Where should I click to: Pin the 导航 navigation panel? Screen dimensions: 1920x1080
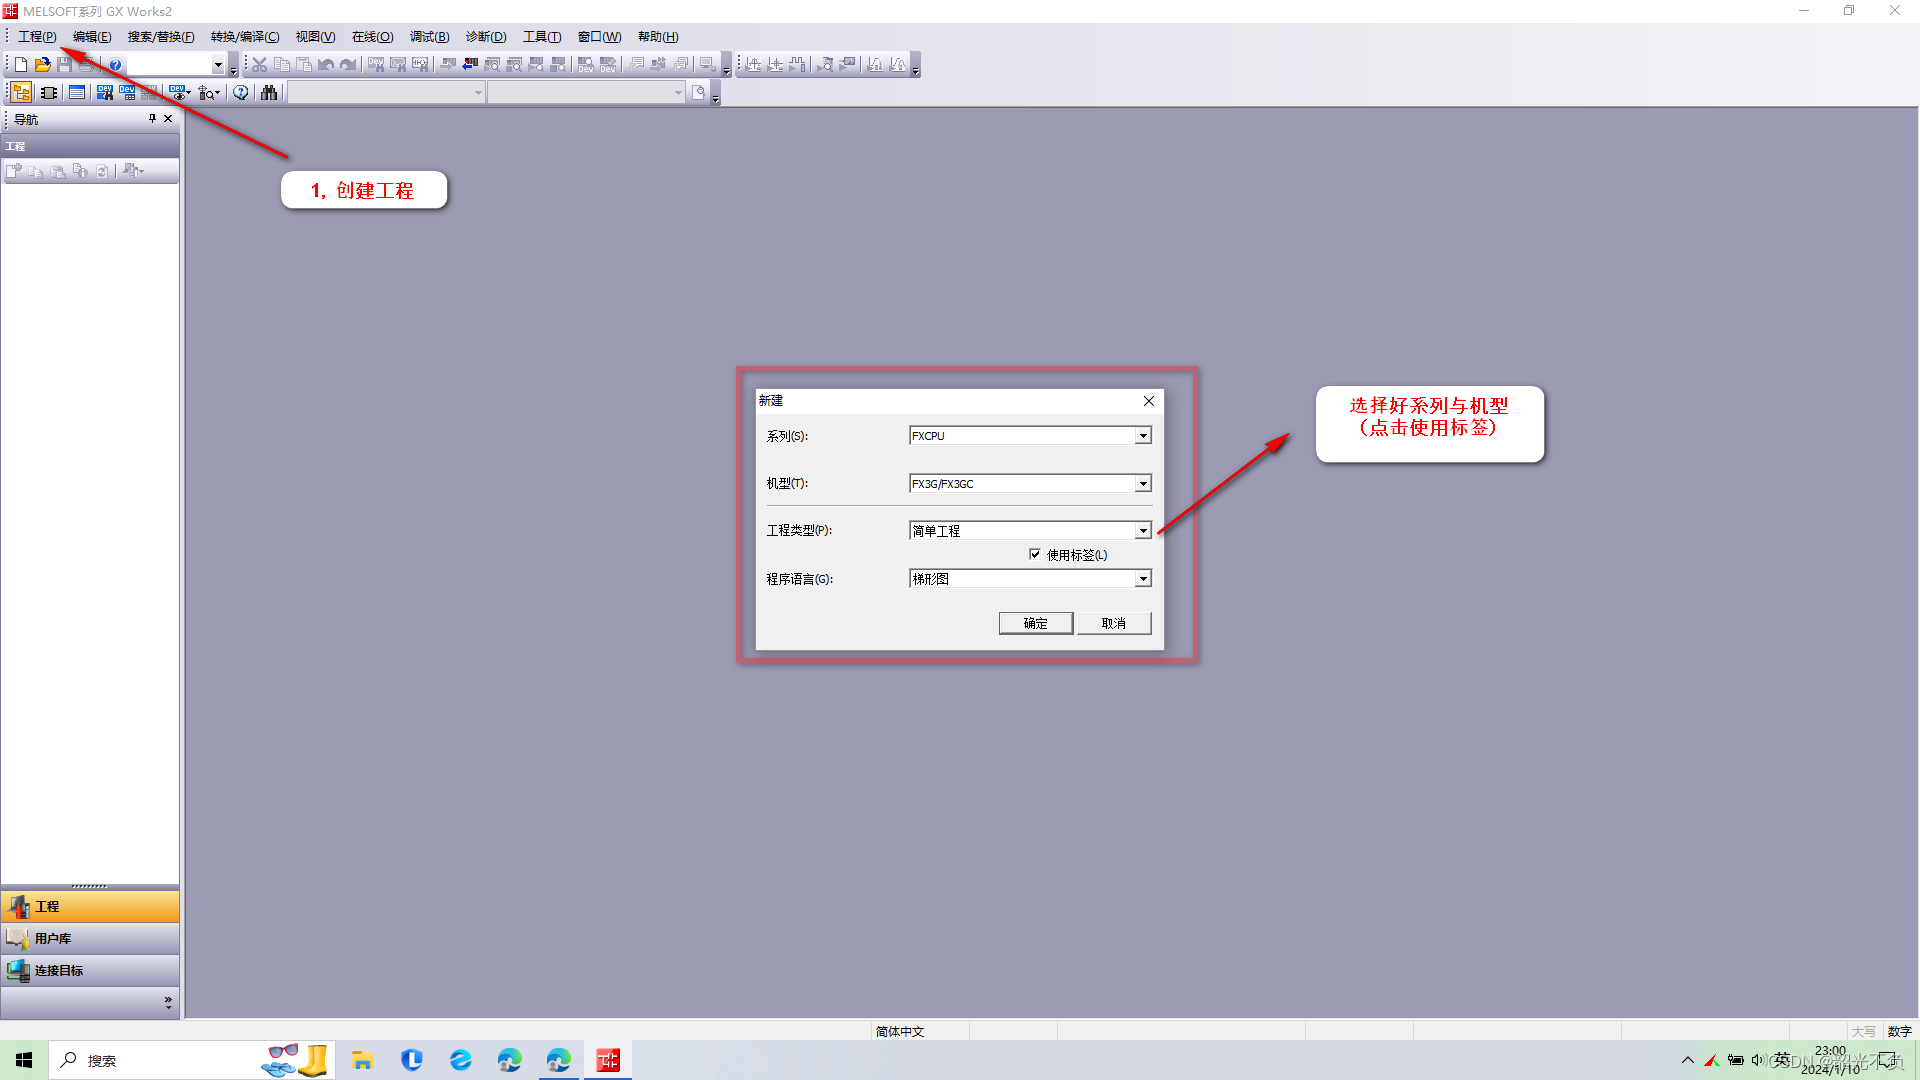pos(152,118)
